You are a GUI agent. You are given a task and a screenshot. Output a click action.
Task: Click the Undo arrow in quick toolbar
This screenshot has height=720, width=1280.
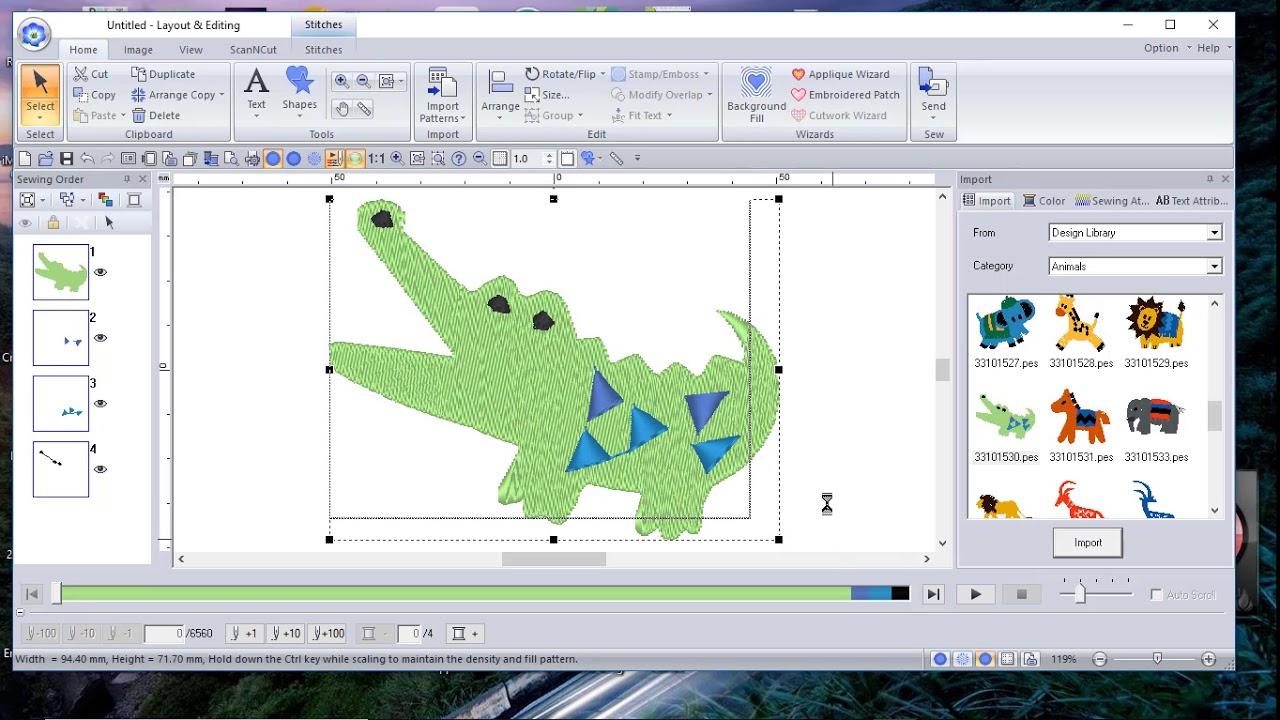[x=87, y=158]
